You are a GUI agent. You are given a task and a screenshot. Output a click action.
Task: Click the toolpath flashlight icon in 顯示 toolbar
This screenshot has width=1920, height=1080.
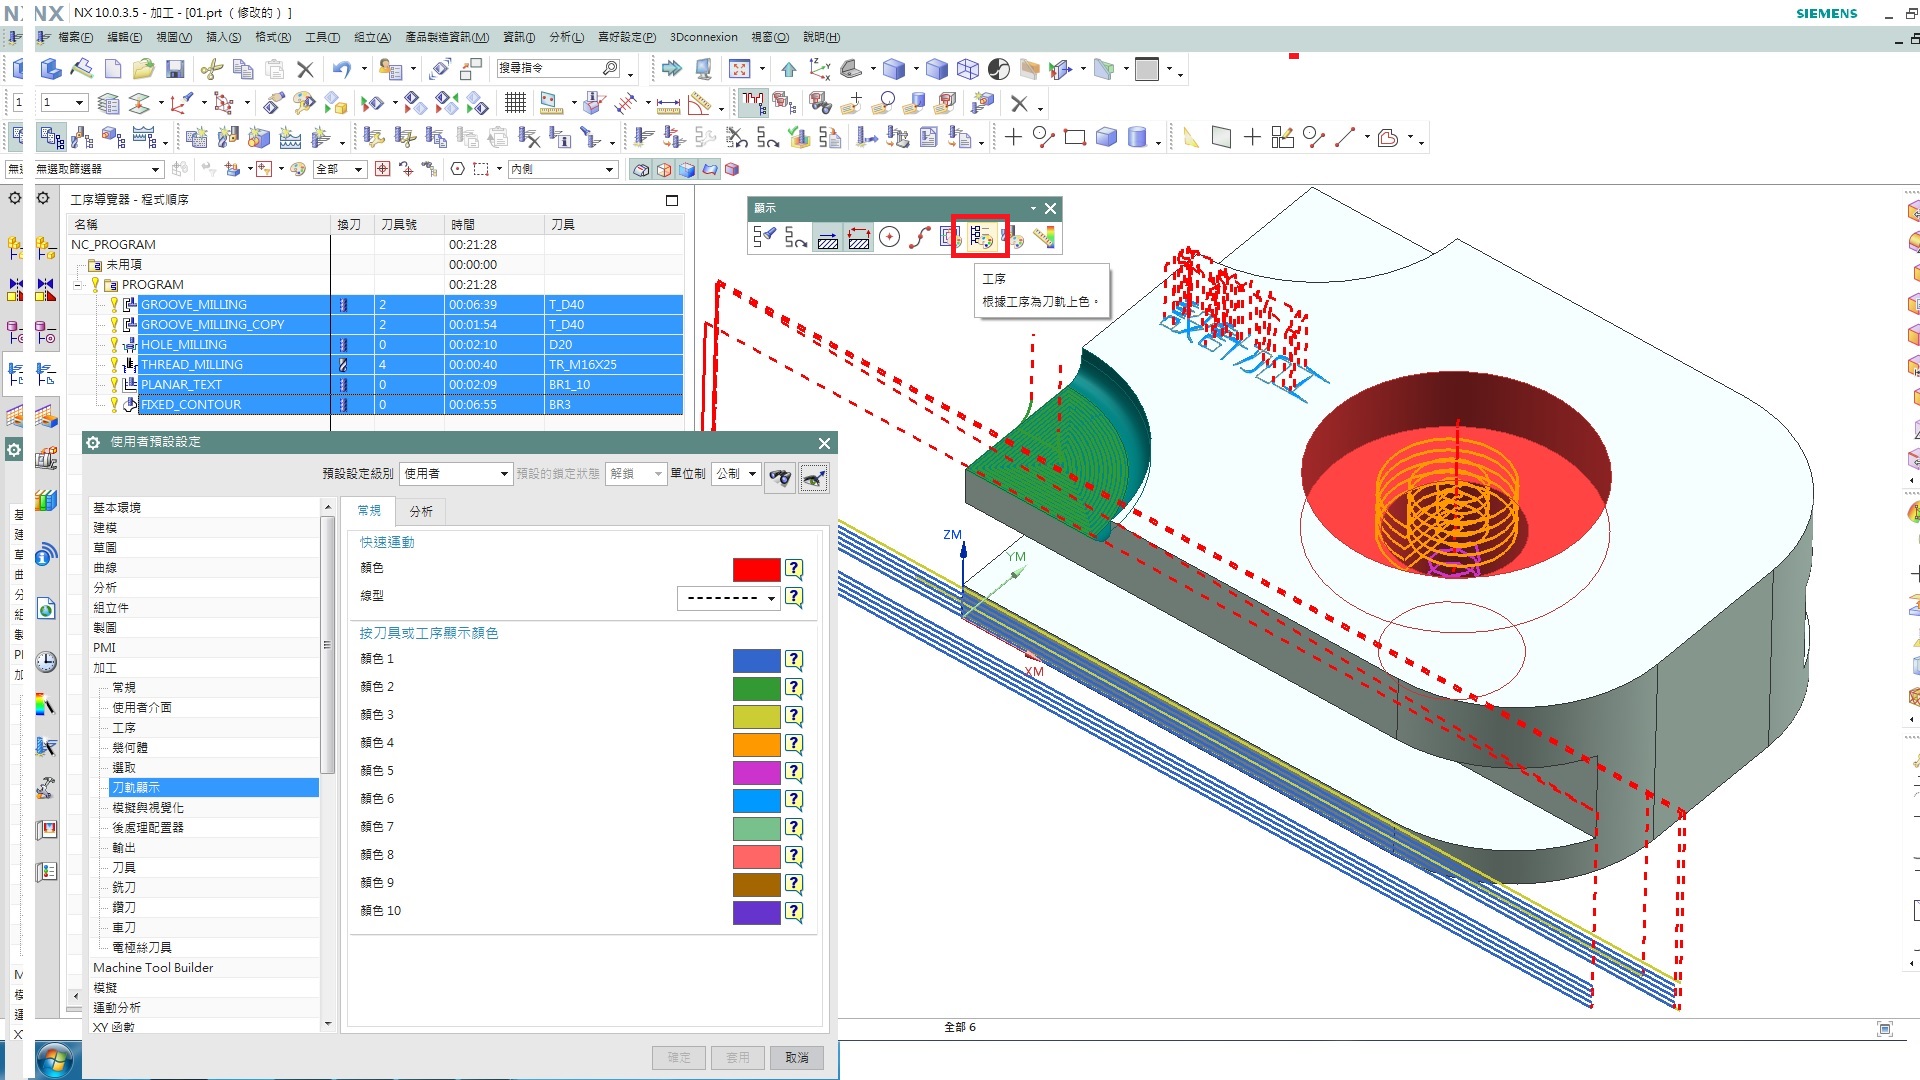coord(764,238)
